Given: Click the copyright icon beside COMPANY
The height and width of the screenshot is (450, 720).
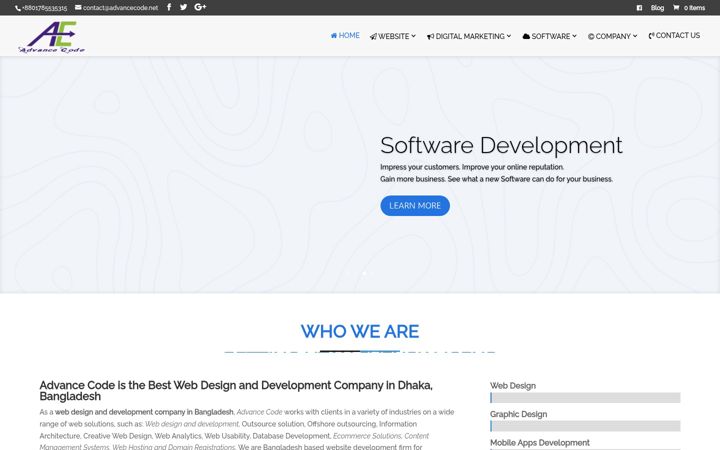Looking at the screenshot, I should coord(591,36).
